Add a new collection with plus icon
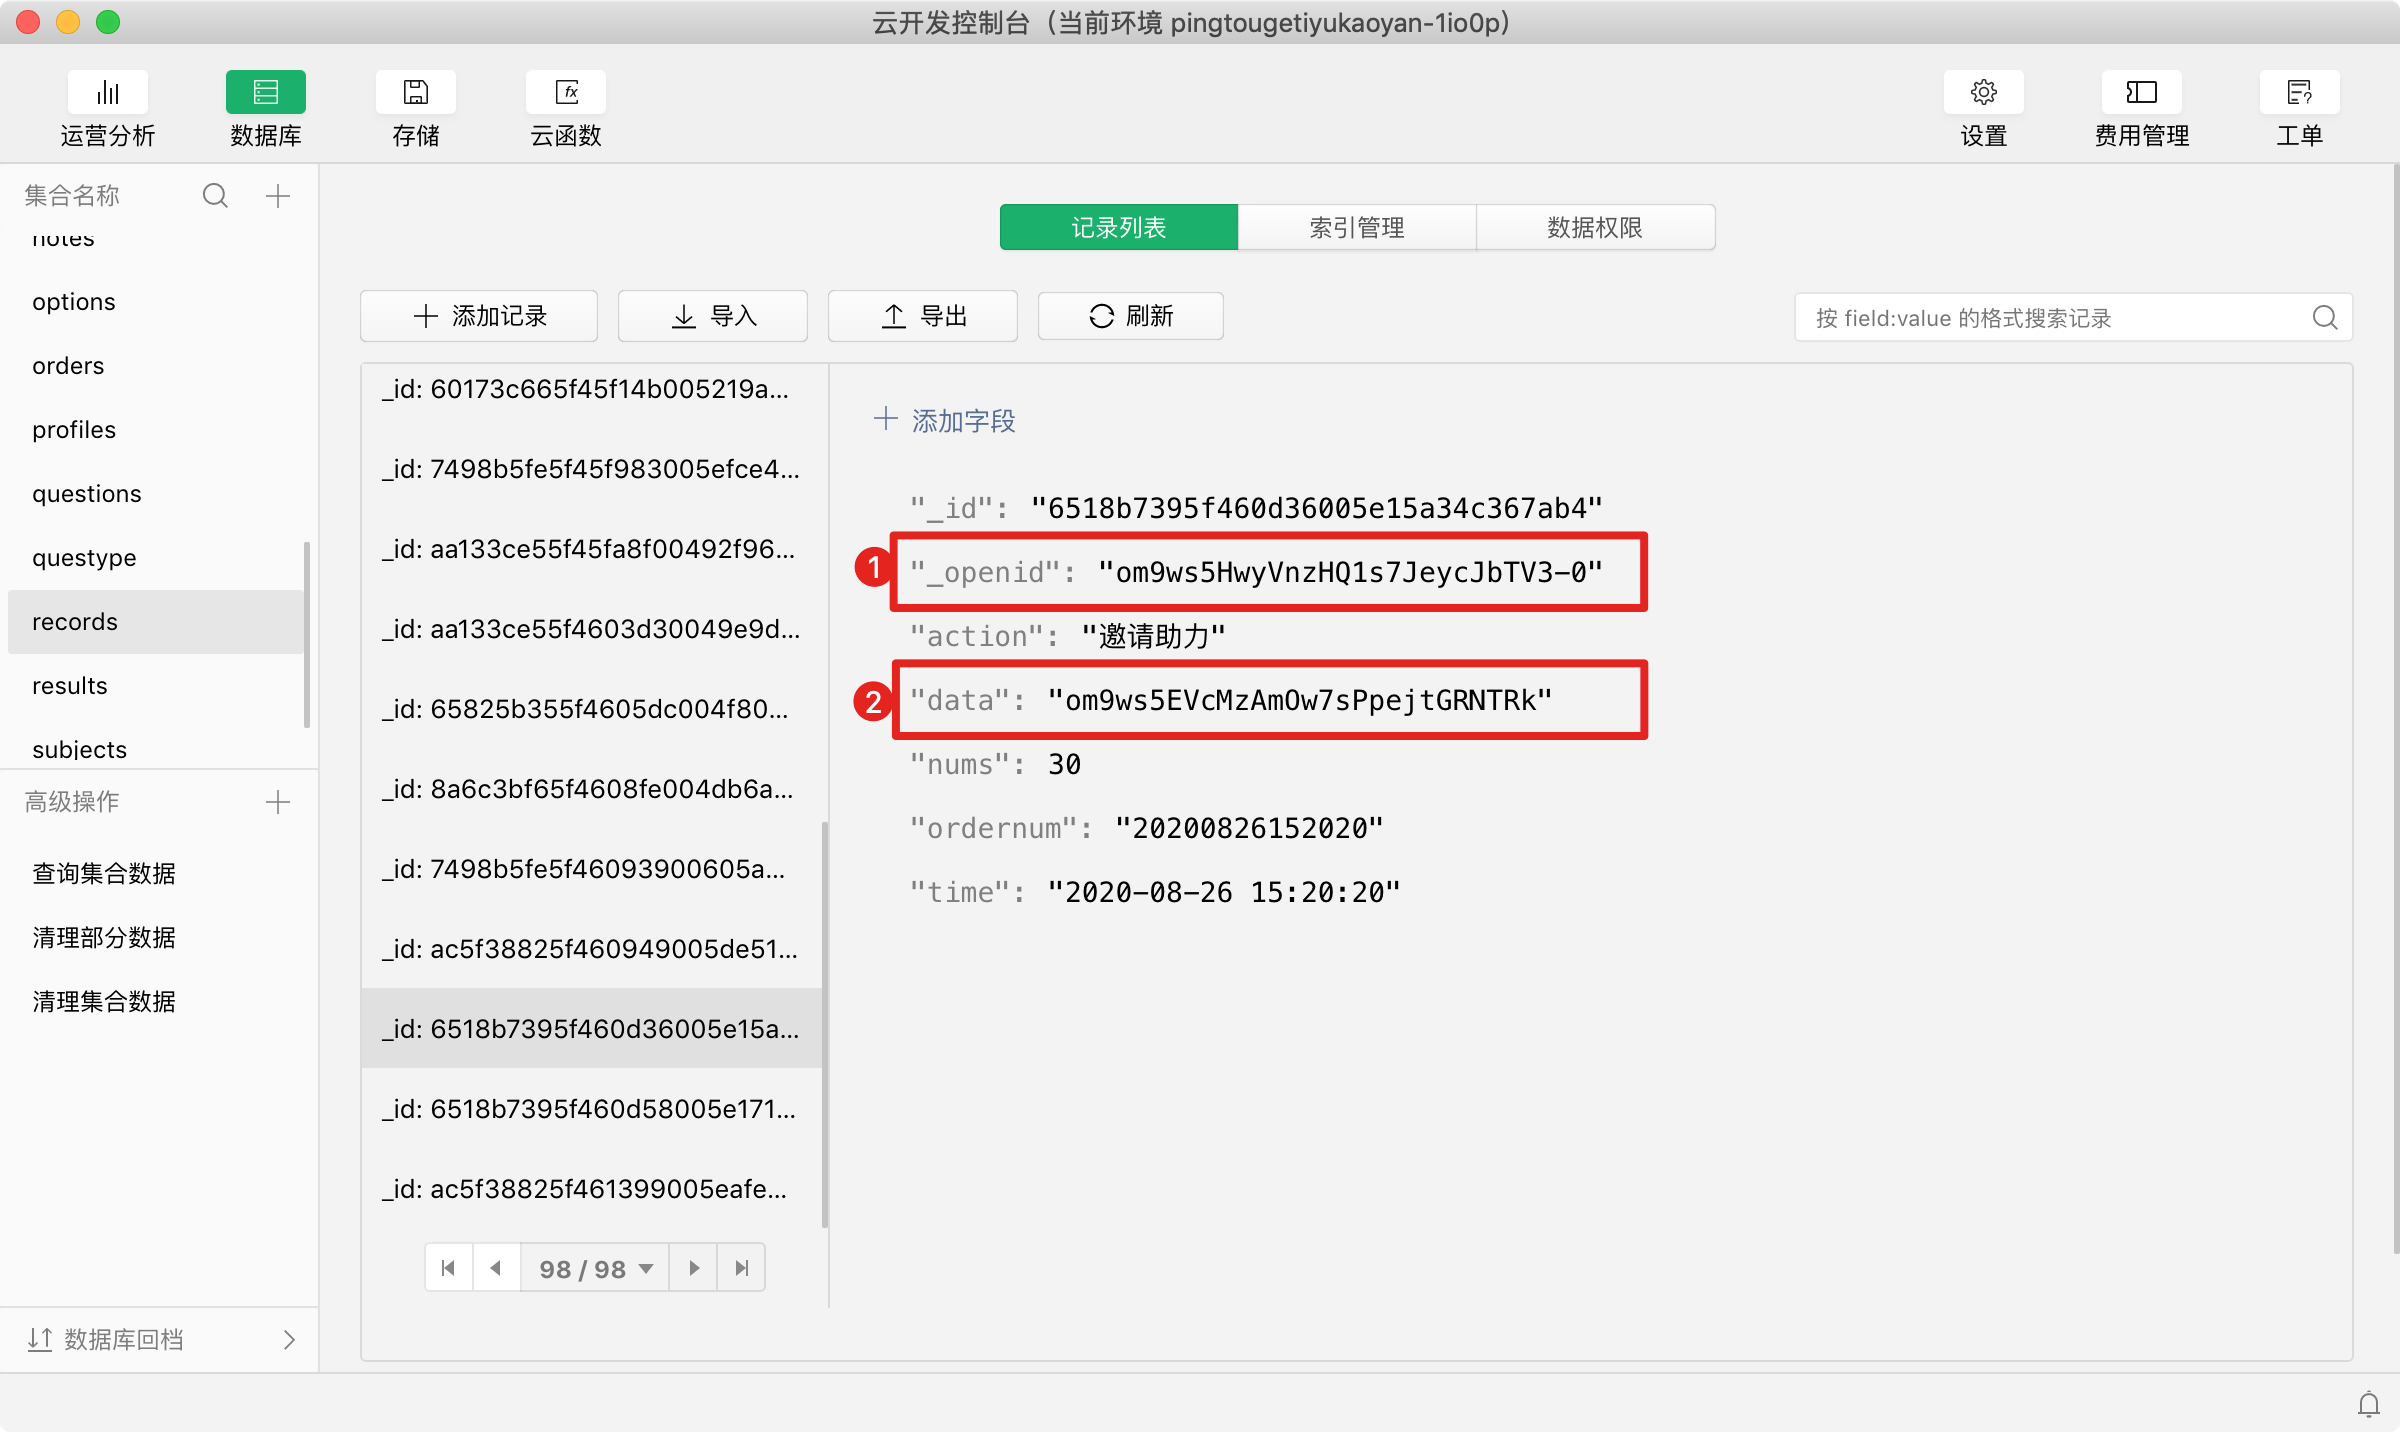This screenshot has width=2400, height=1432. point(278,196)
